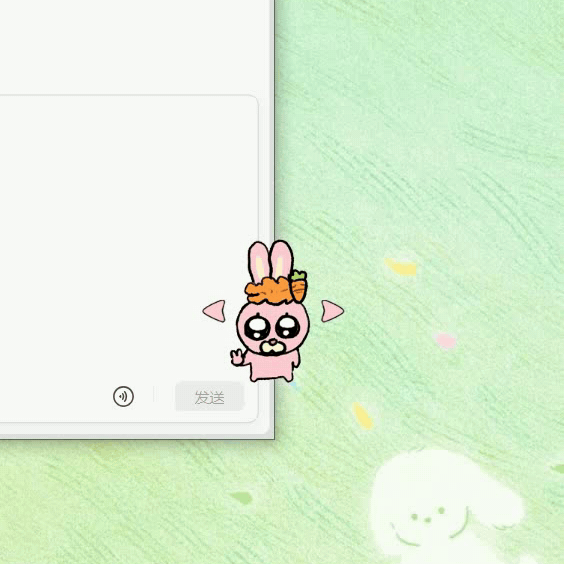Click the pink left arrow beside the bunny
This screenshot has width=564, height=564.
point(214,311)
